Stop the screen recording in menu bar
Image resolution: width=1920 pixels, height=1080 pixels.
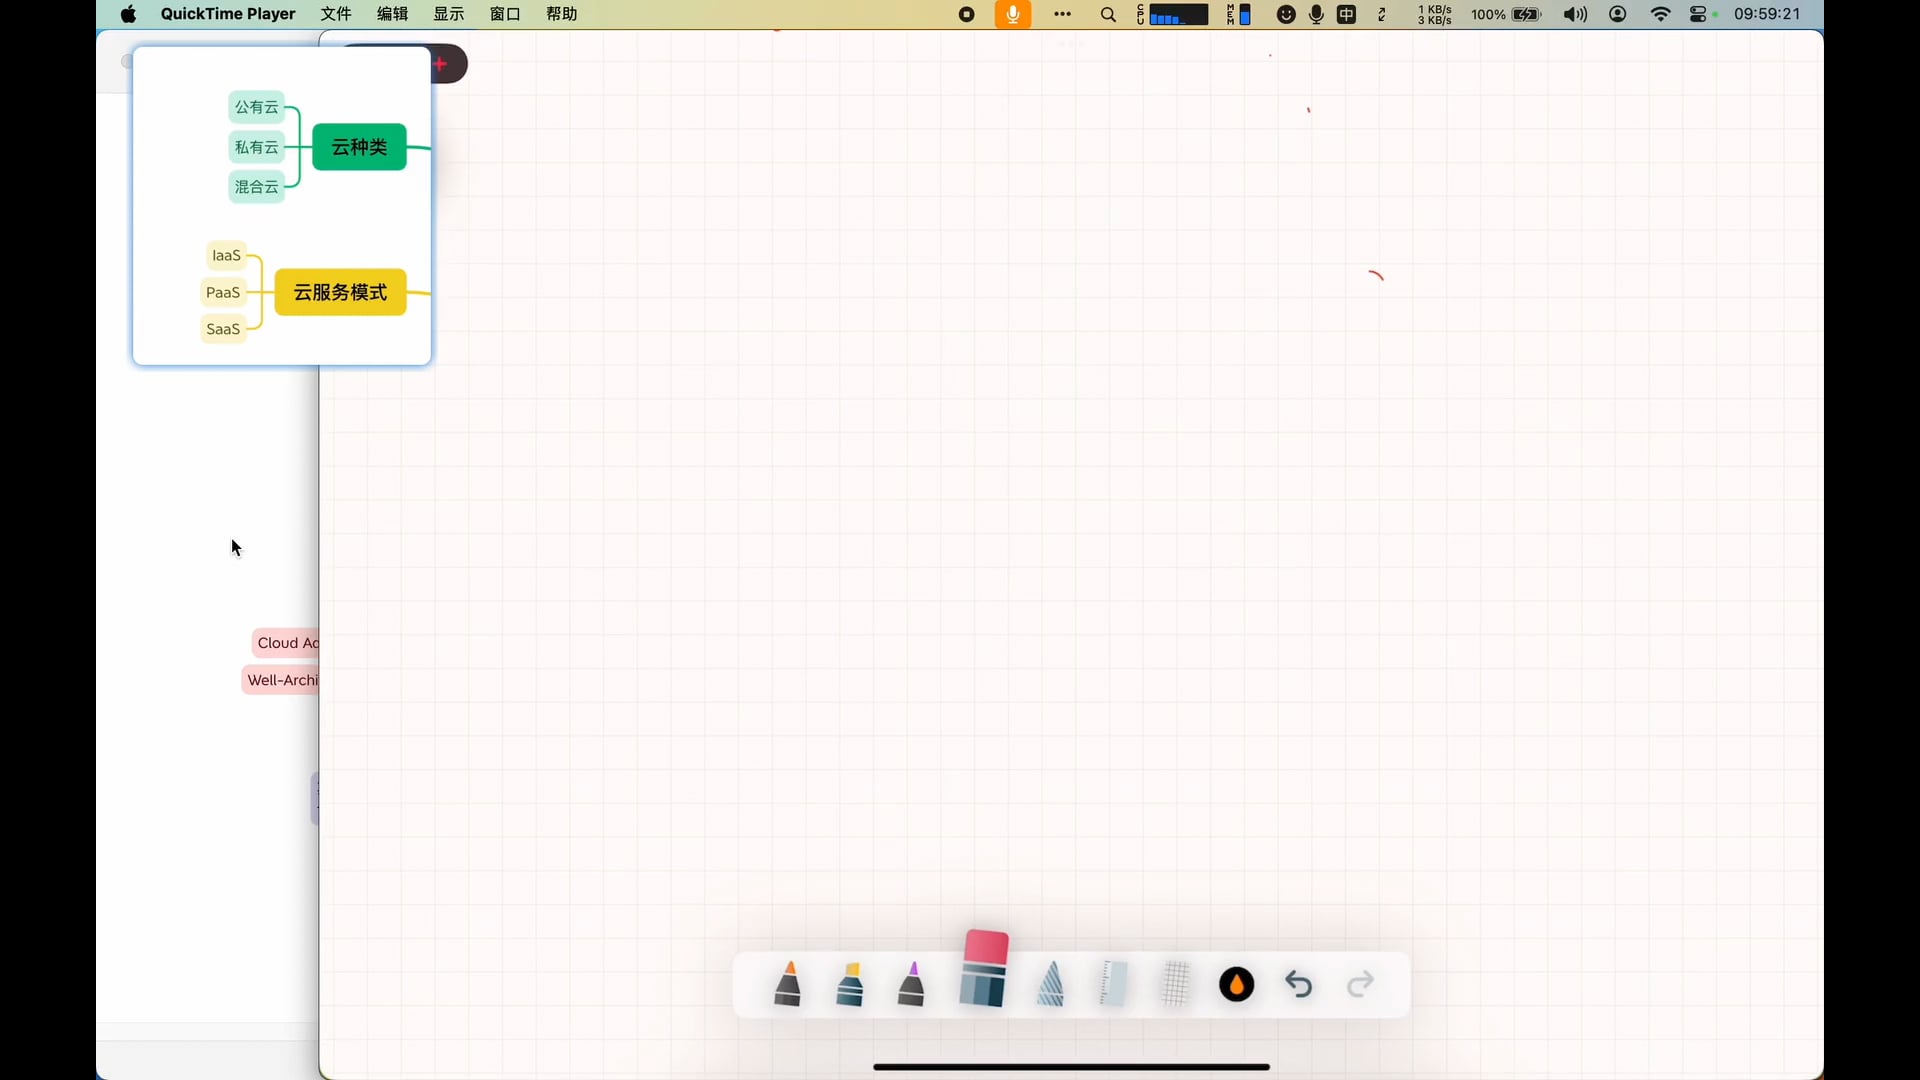(x=966, y=14)
